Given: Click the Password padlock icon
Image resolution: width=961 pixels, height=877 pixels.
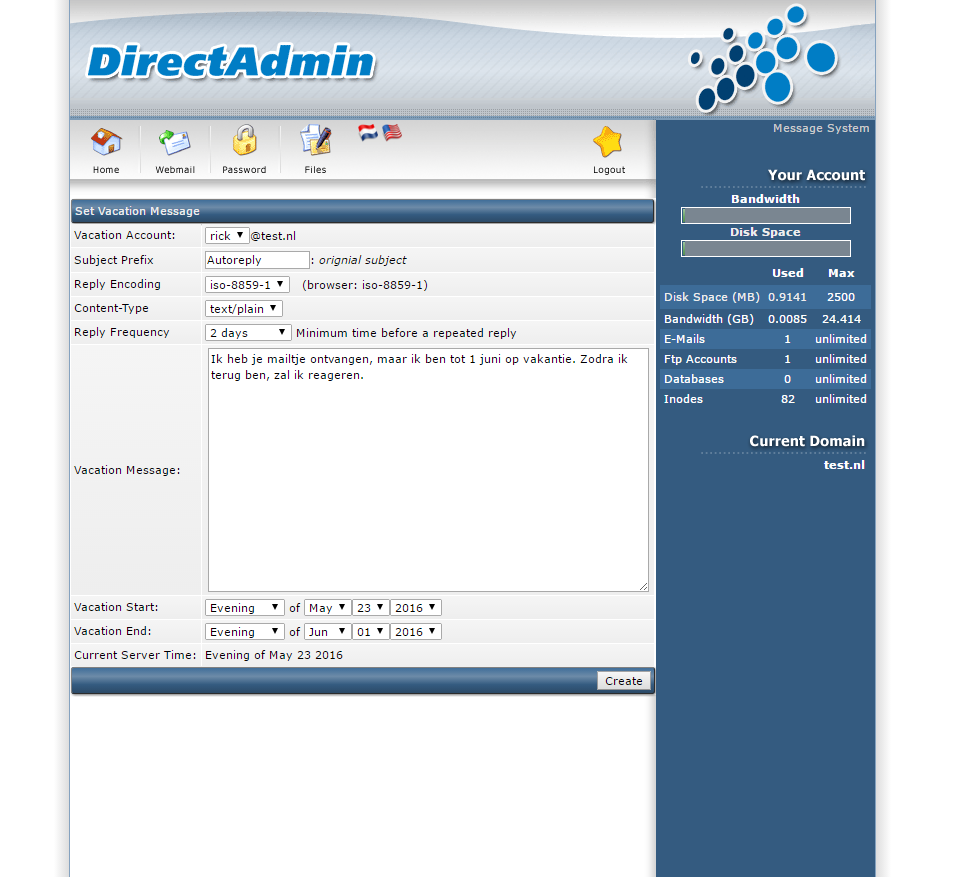Looking at the screenshot, I should point(244,142).
